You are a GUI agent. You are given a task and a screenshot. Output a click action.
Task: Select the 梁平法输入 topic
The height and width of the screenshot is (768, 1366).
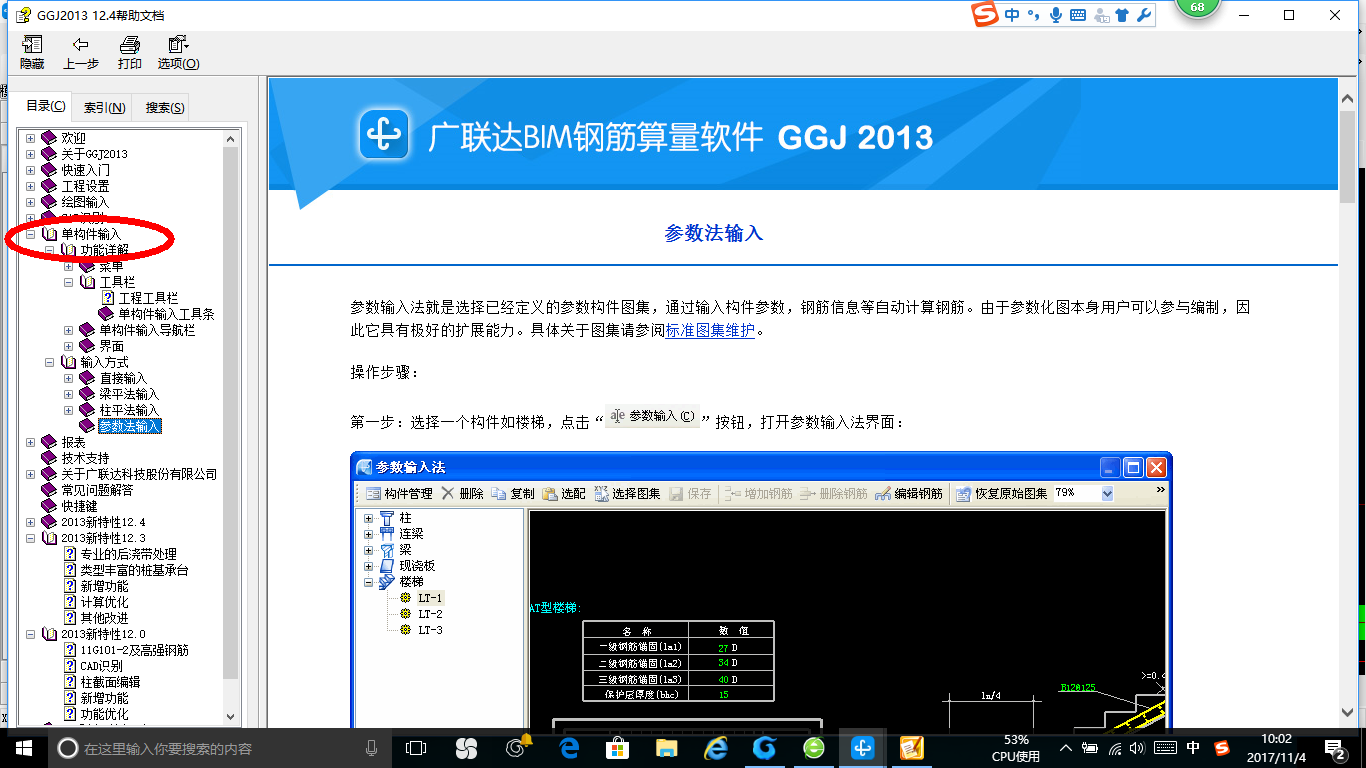tap(129, 394)
